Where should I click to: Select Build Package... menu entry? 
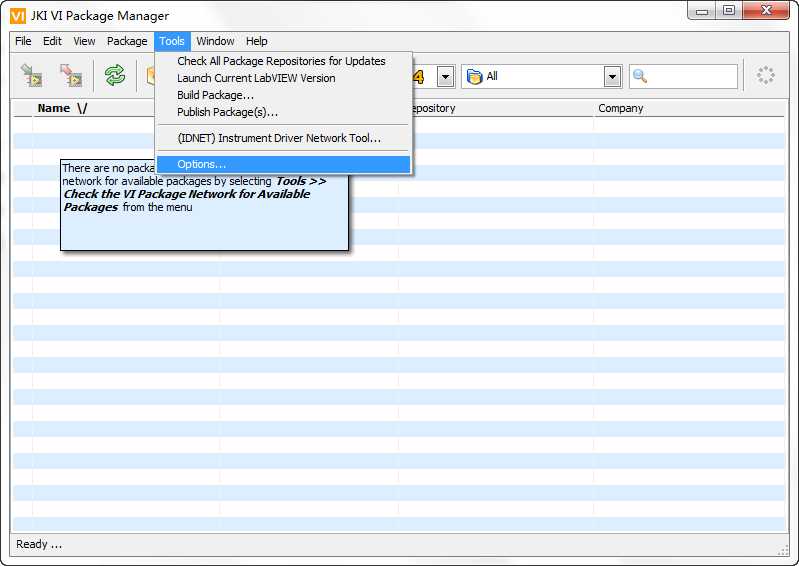283,95
